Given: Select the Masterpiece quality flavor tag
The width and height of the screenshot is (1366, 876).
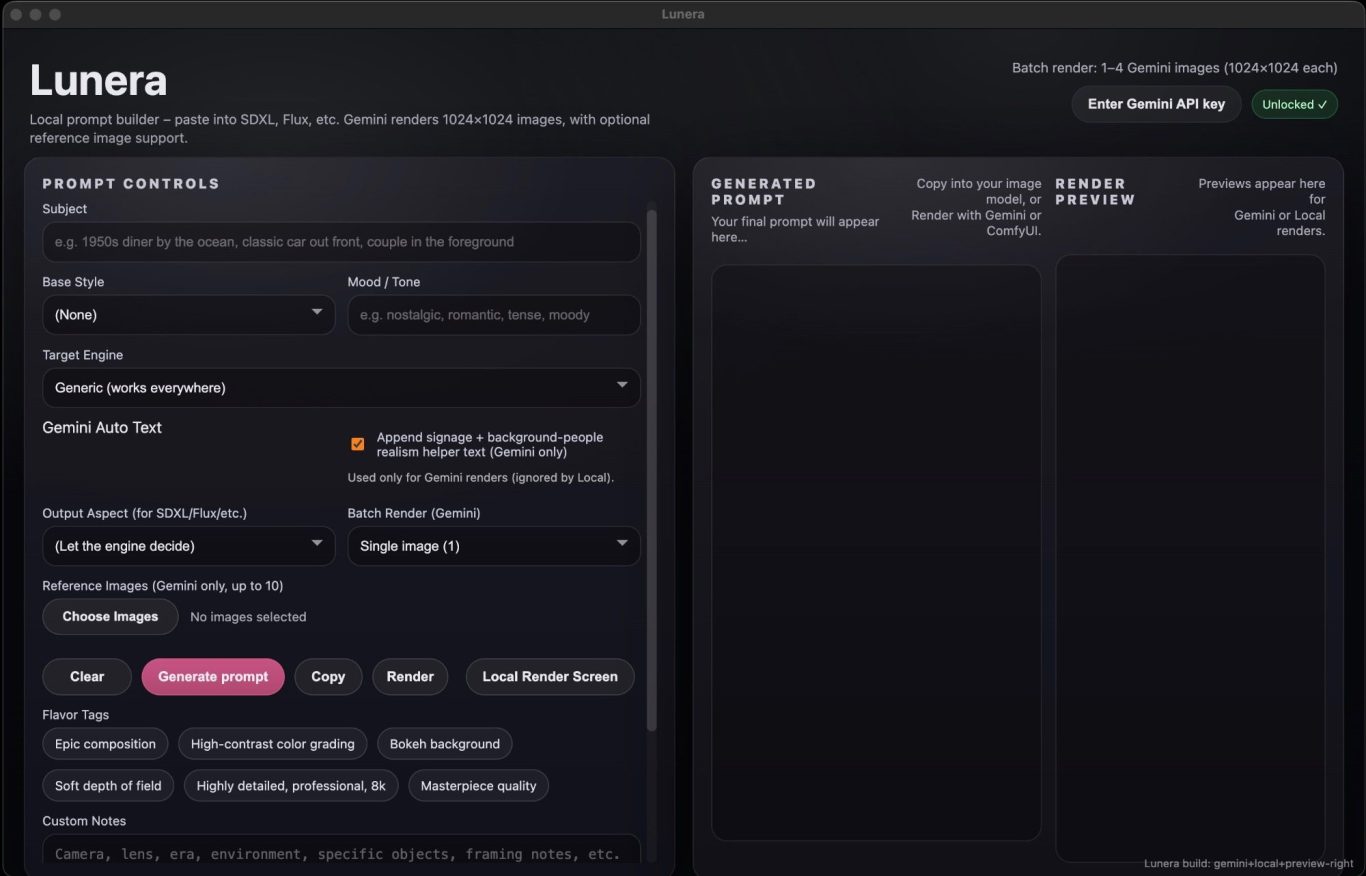Looking at the screenshot, I should (x=478, y=786).
